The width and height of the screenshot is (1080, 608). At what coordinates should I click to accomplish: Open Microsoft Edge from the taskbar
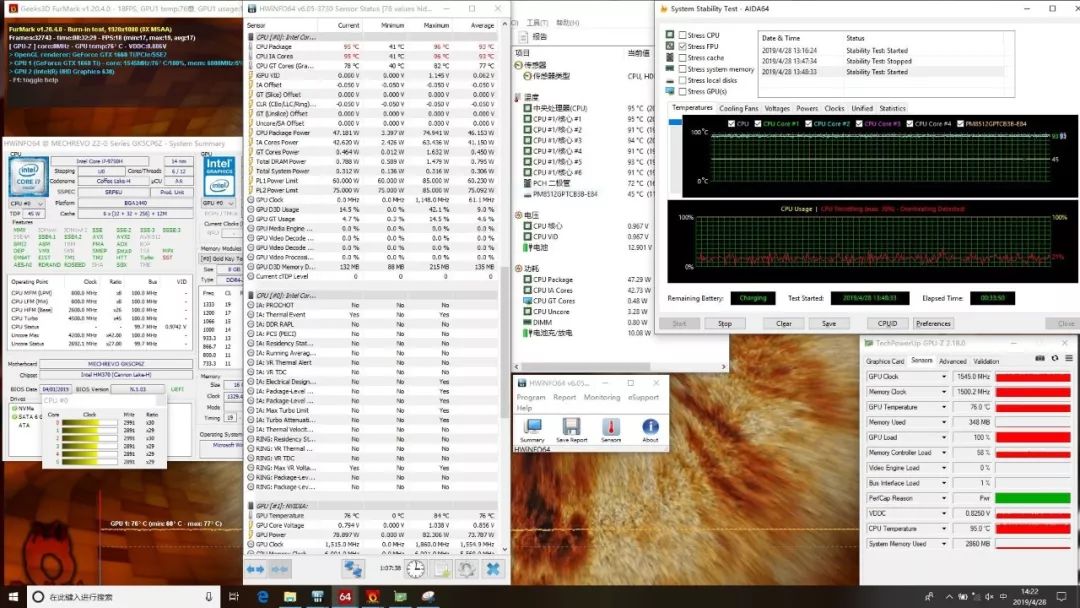(x=263, y=597)
